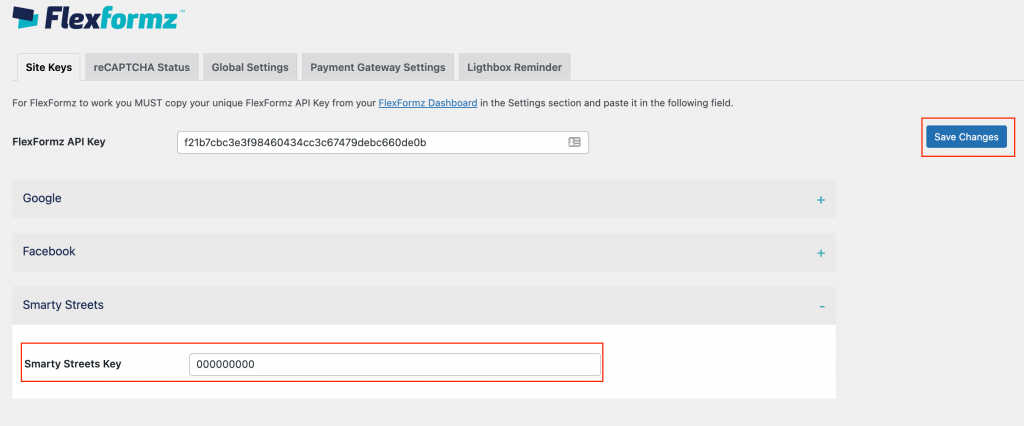Expand Google section with plus icon
The height and width of the screenshot is (426, 1024).
tap(820, 200)
